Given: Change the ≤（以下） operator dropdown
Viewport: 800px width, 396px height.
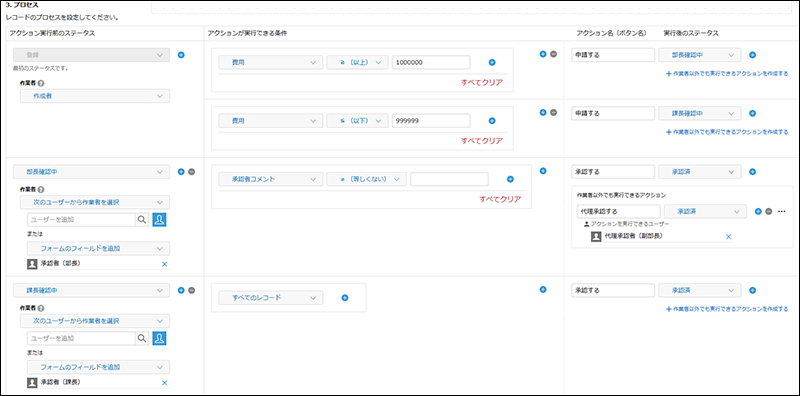Looking at the screenshot, I should (x=358, y=121).
